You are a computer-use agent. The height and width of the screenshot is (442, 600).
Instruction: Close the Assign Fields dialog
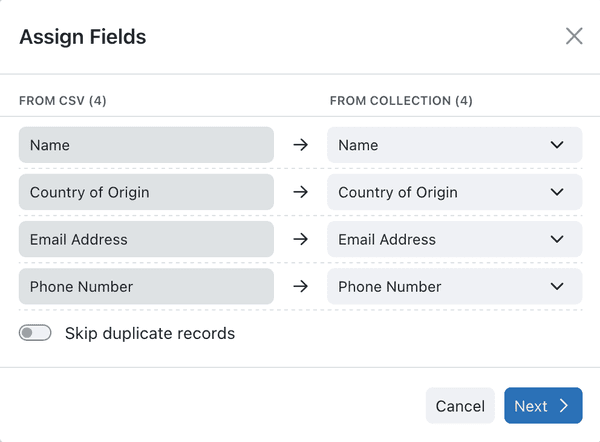[x=574, y=36]
